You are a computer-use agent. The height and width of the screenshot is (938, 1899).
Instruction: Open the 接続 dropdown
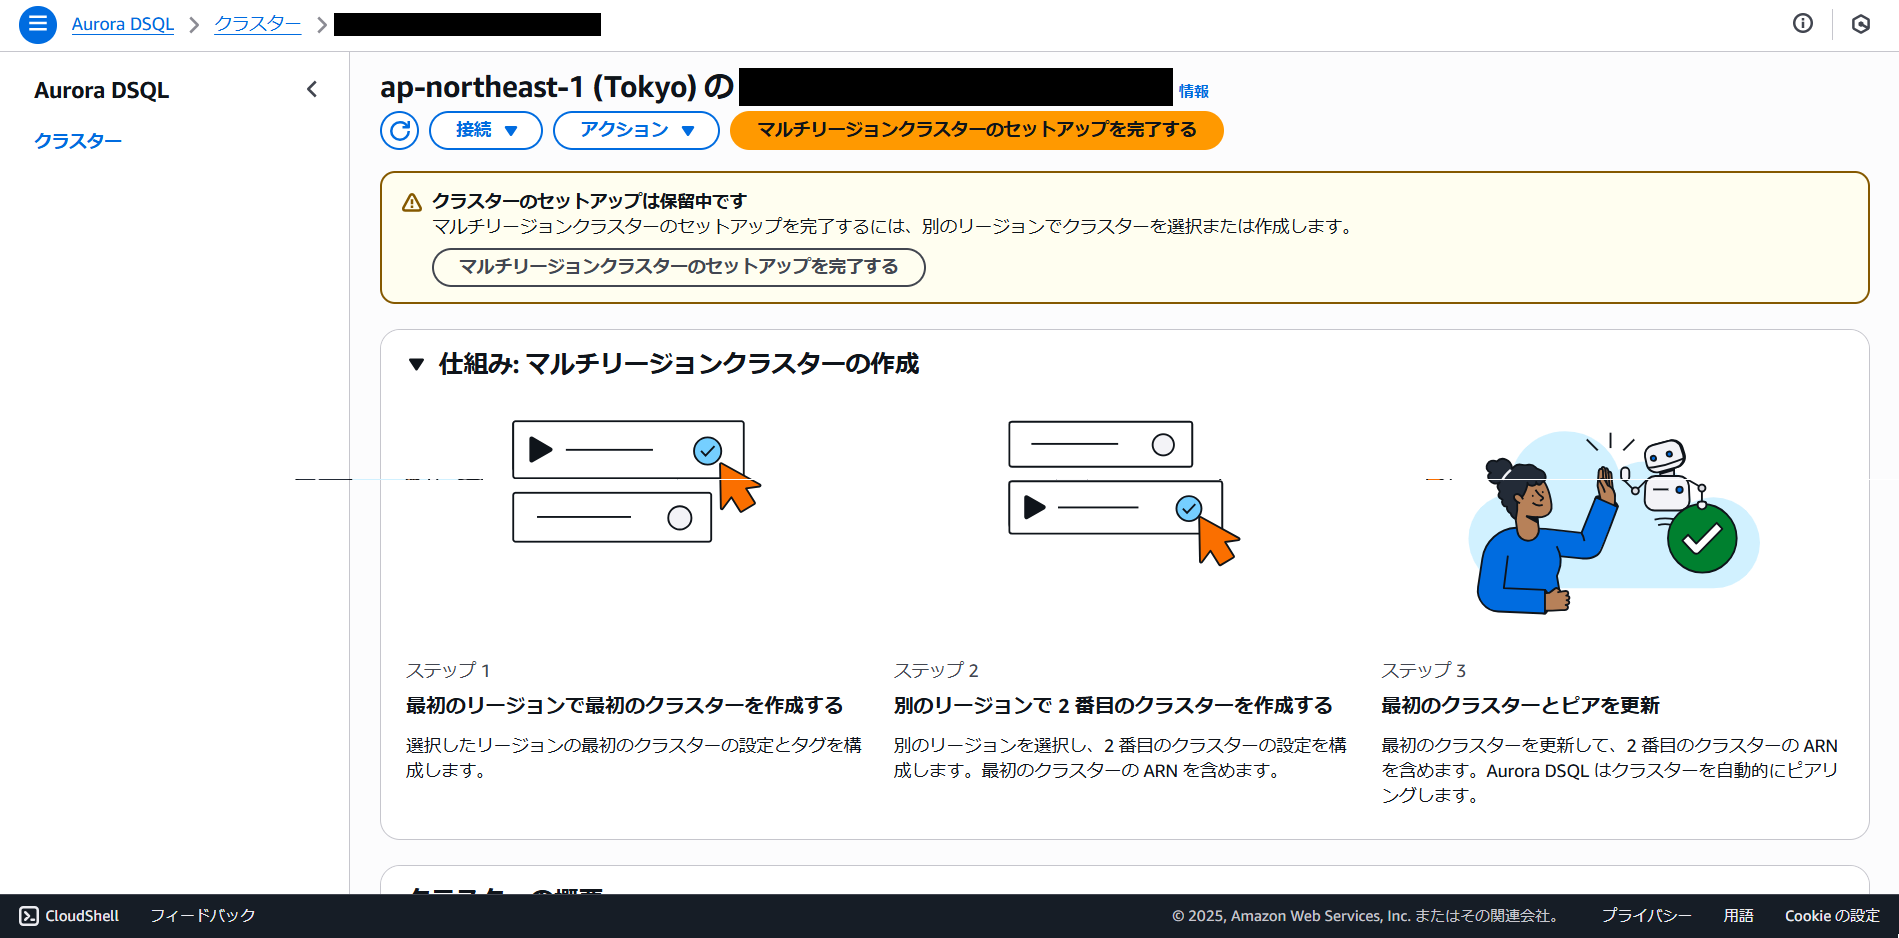(486, 130)
